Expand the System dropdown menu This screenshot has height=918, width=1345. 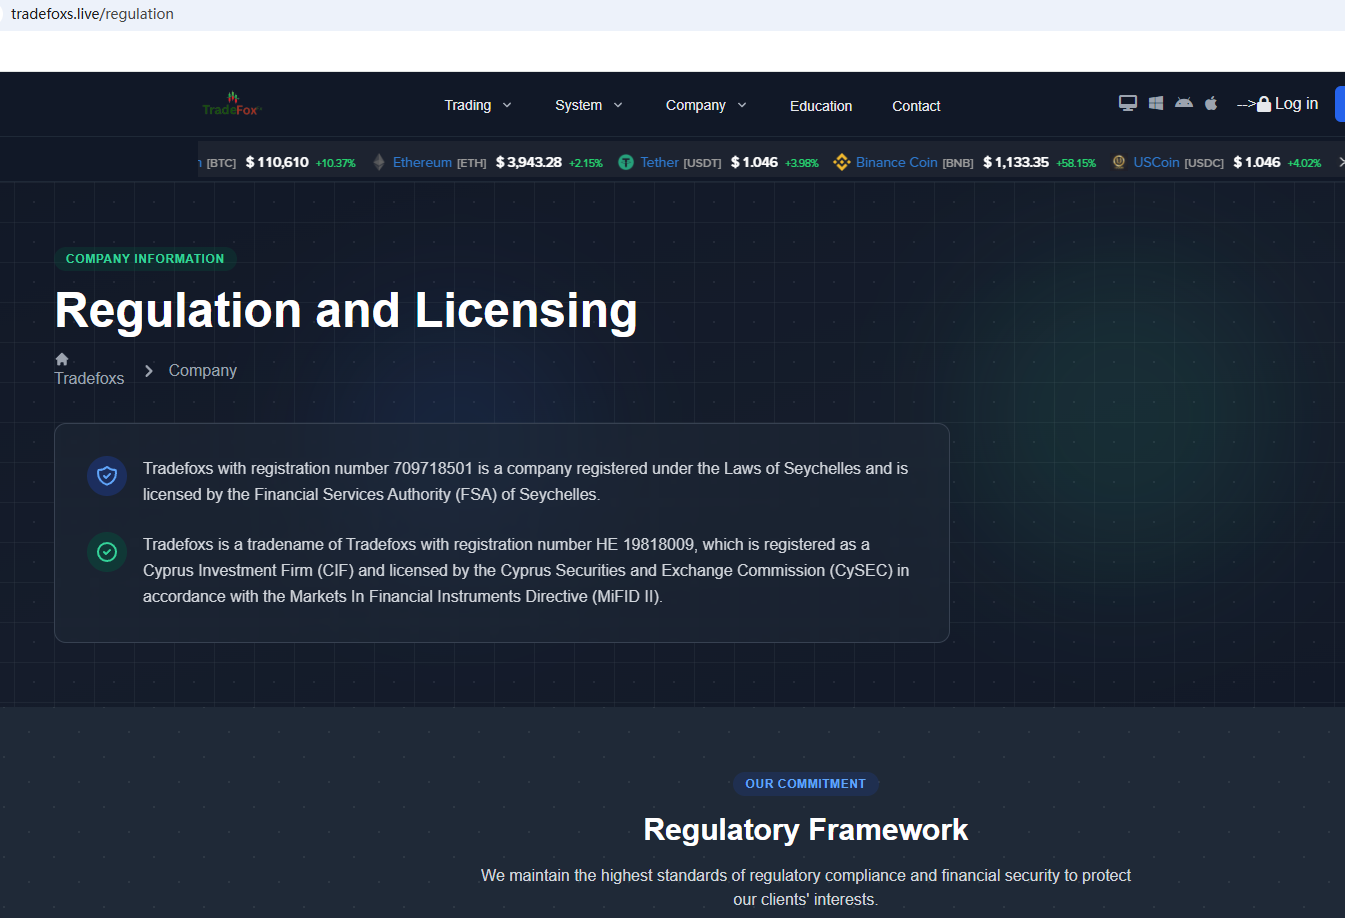(x=588, y=105)
